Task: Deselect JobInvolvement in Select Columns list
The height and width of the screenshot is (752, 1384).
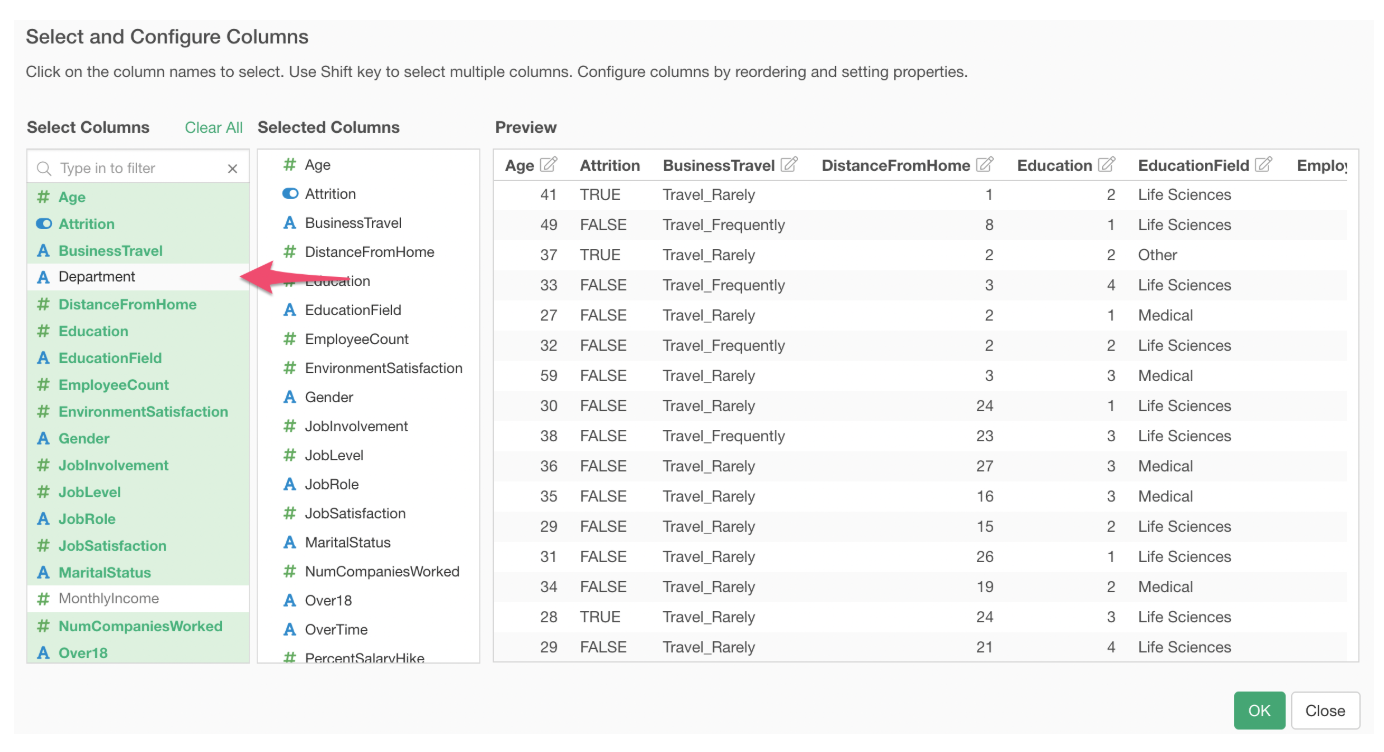Action: (138, 465)
